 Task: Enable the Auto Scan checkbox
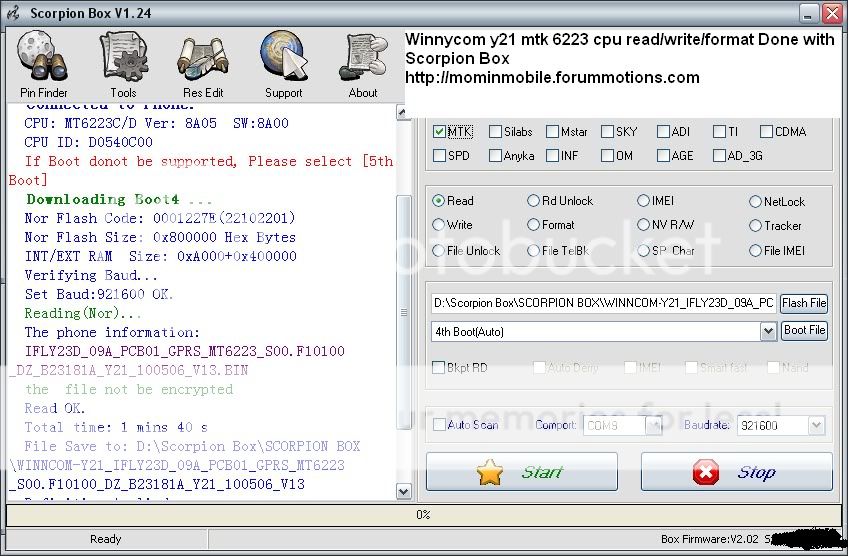[439, 425]
